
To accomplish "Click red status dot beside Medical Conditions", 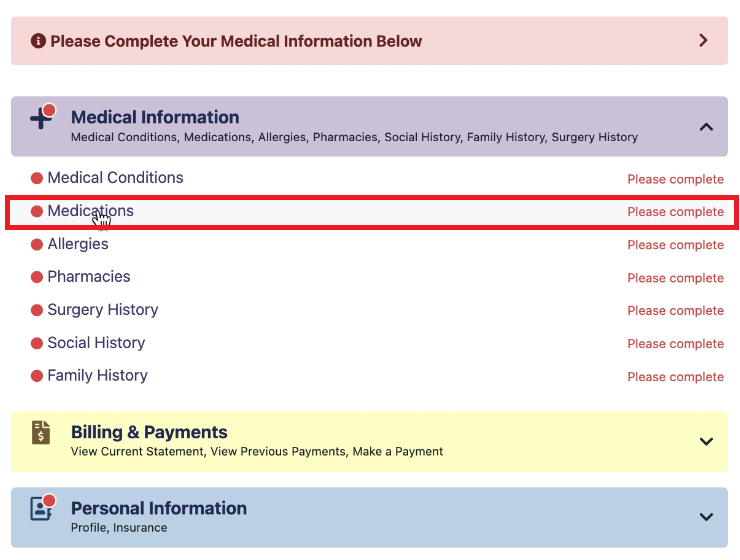I will (x=37, y=179).
